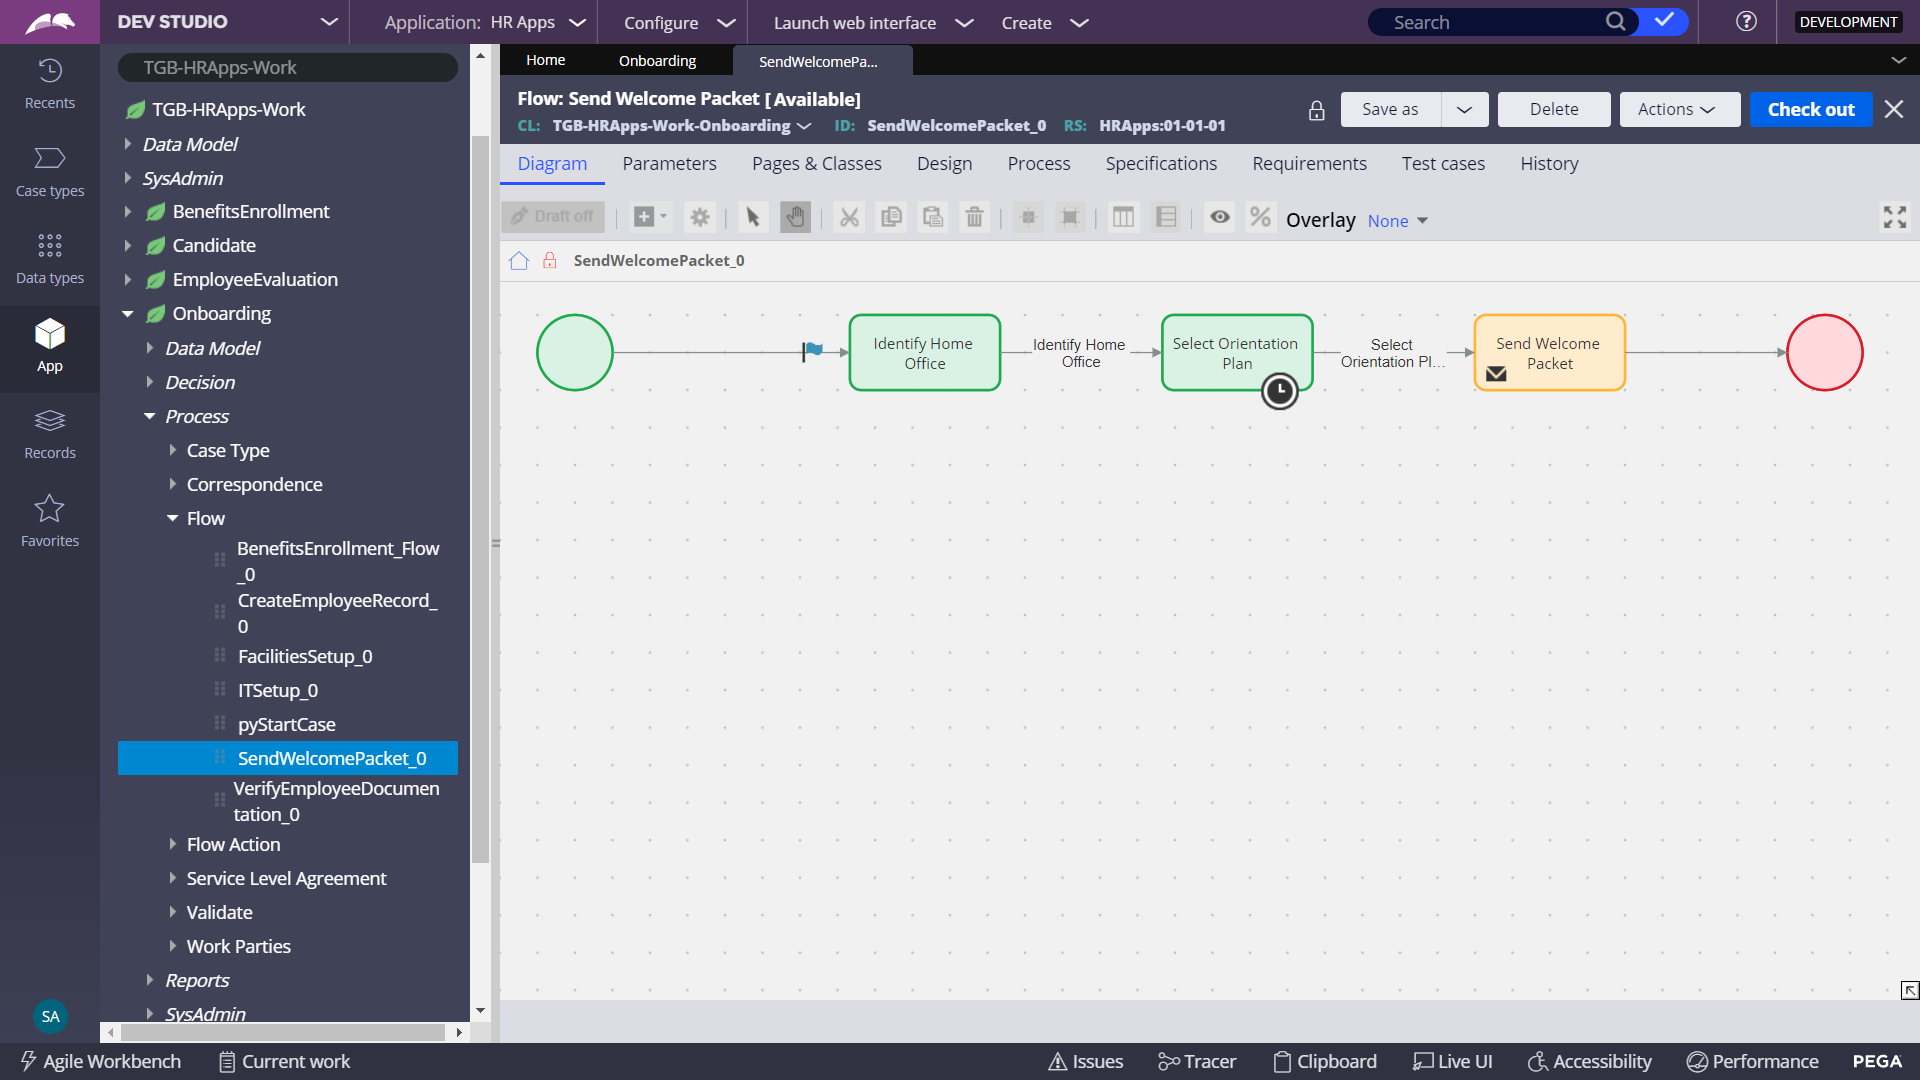Click the search magnifier icon

1615,22
